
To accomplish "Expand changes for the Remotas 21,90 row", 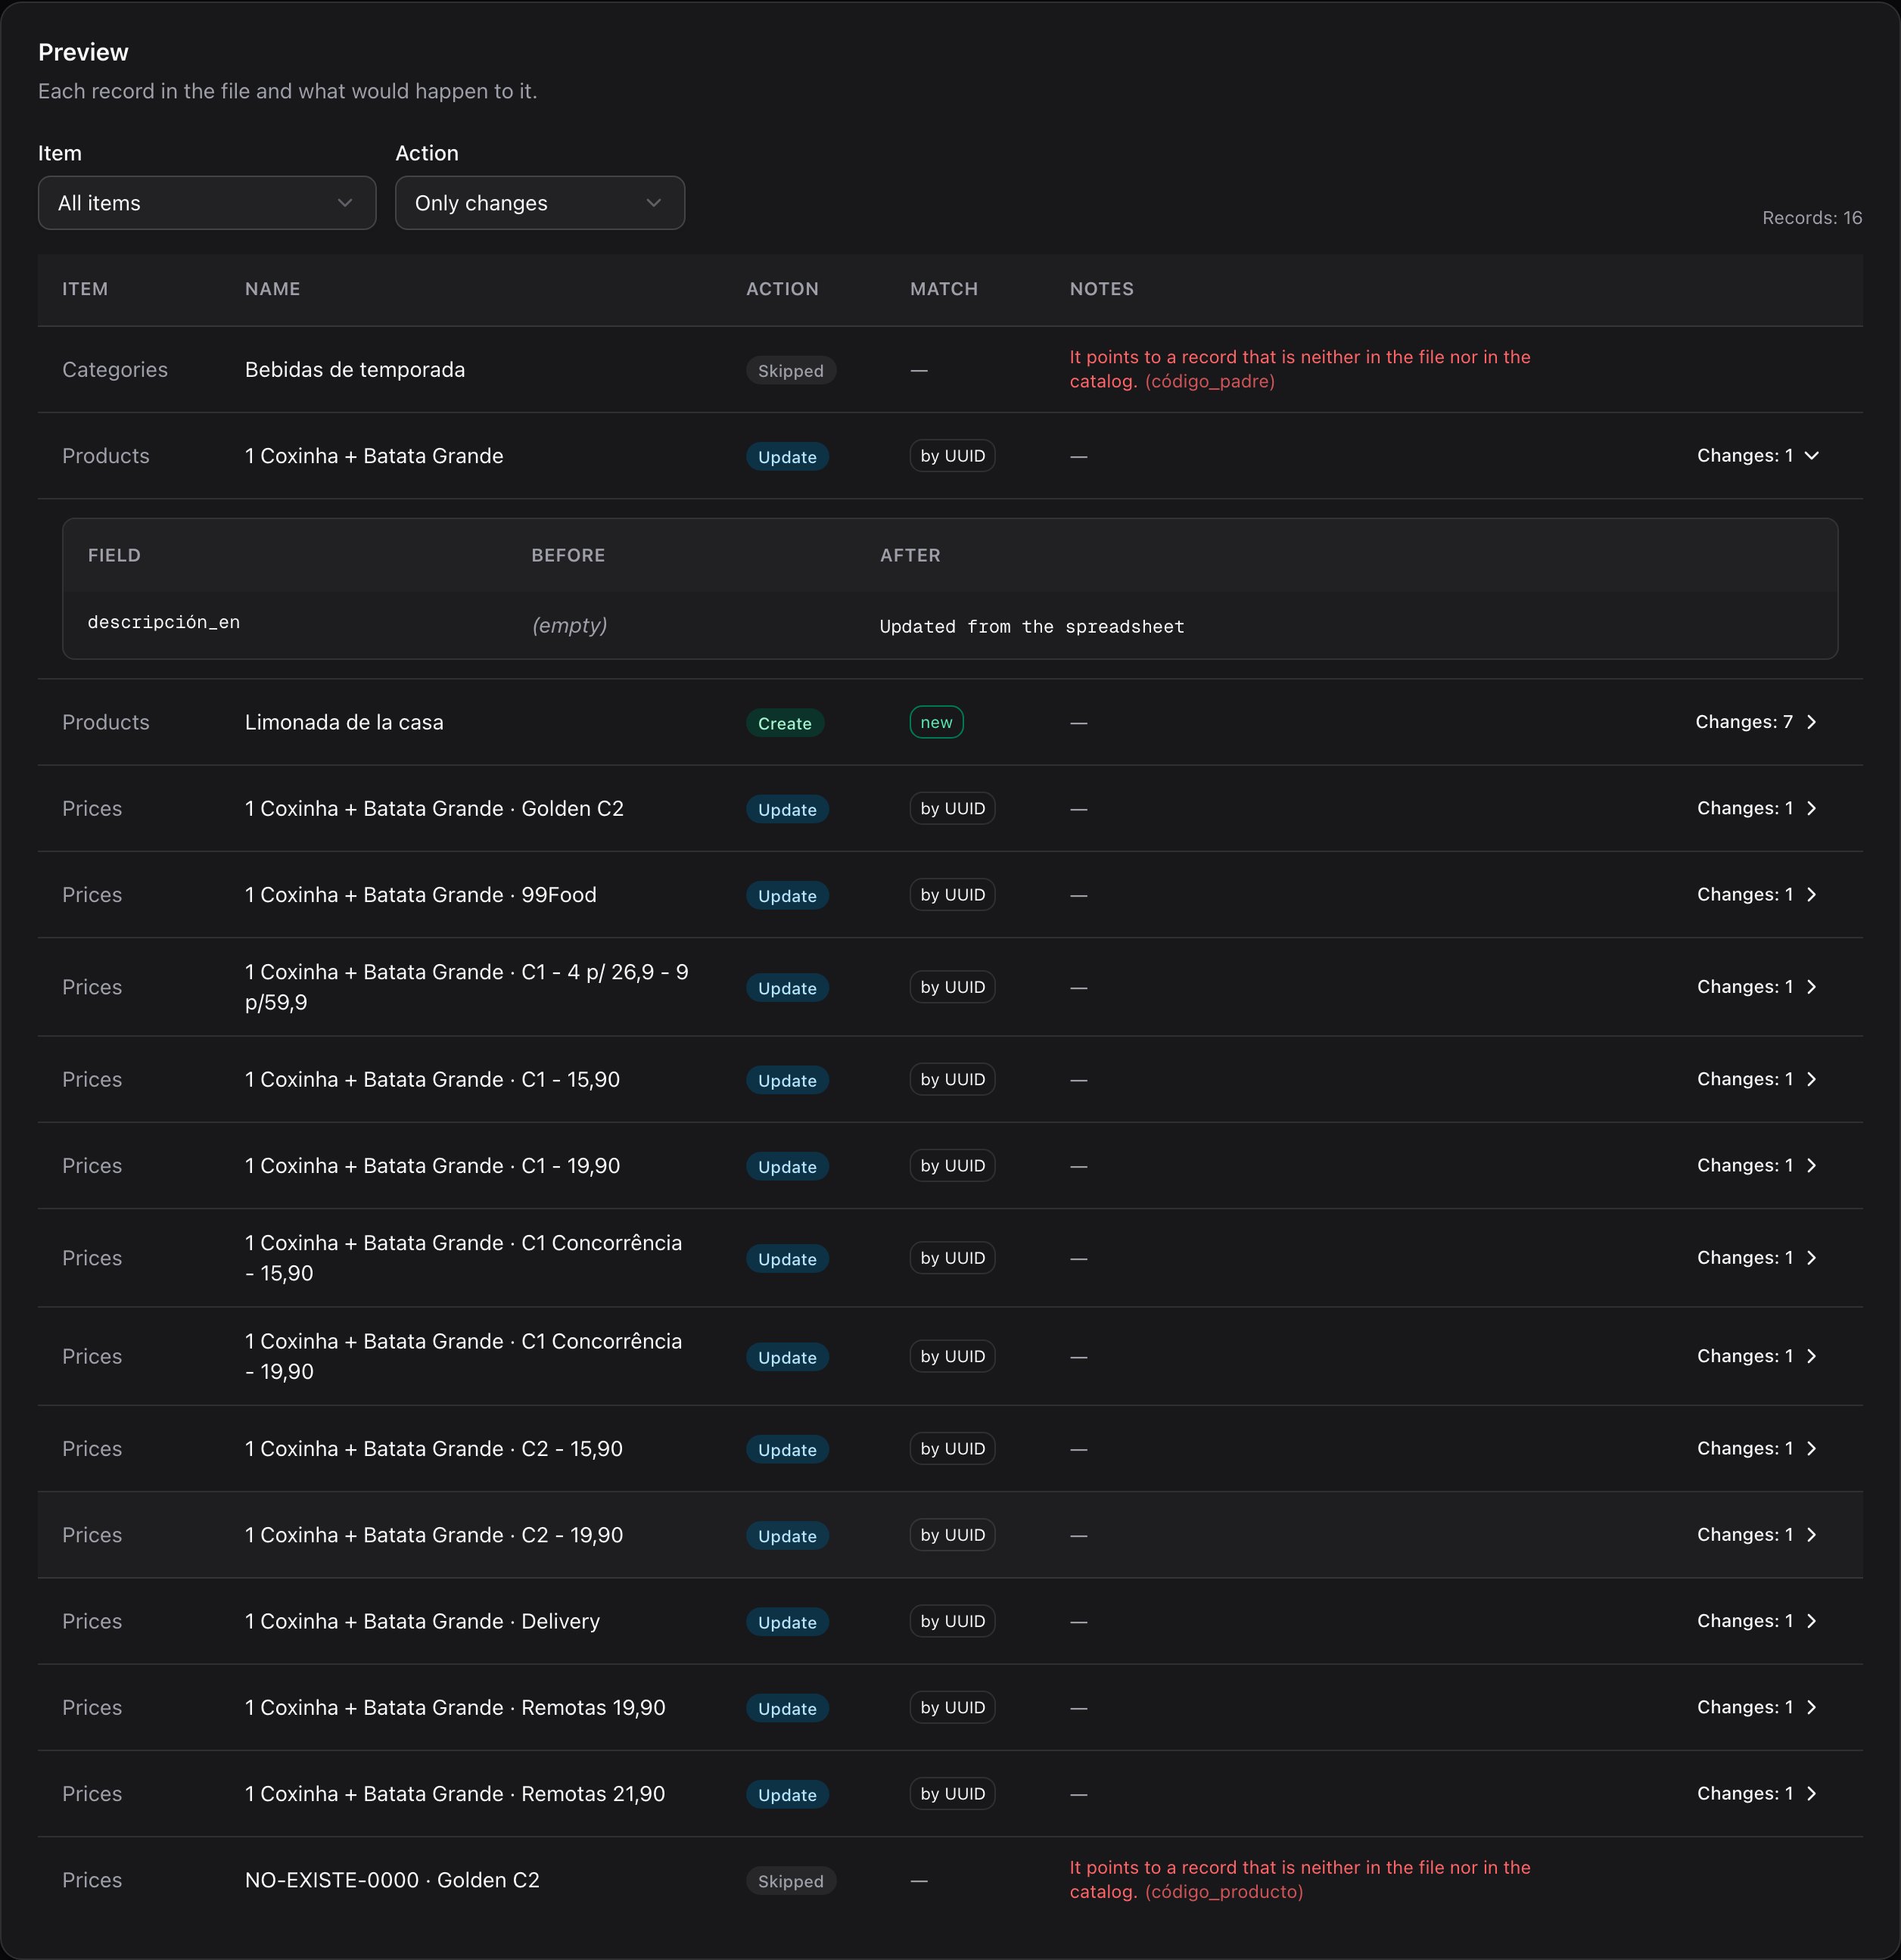I will click(1758, 1794).
